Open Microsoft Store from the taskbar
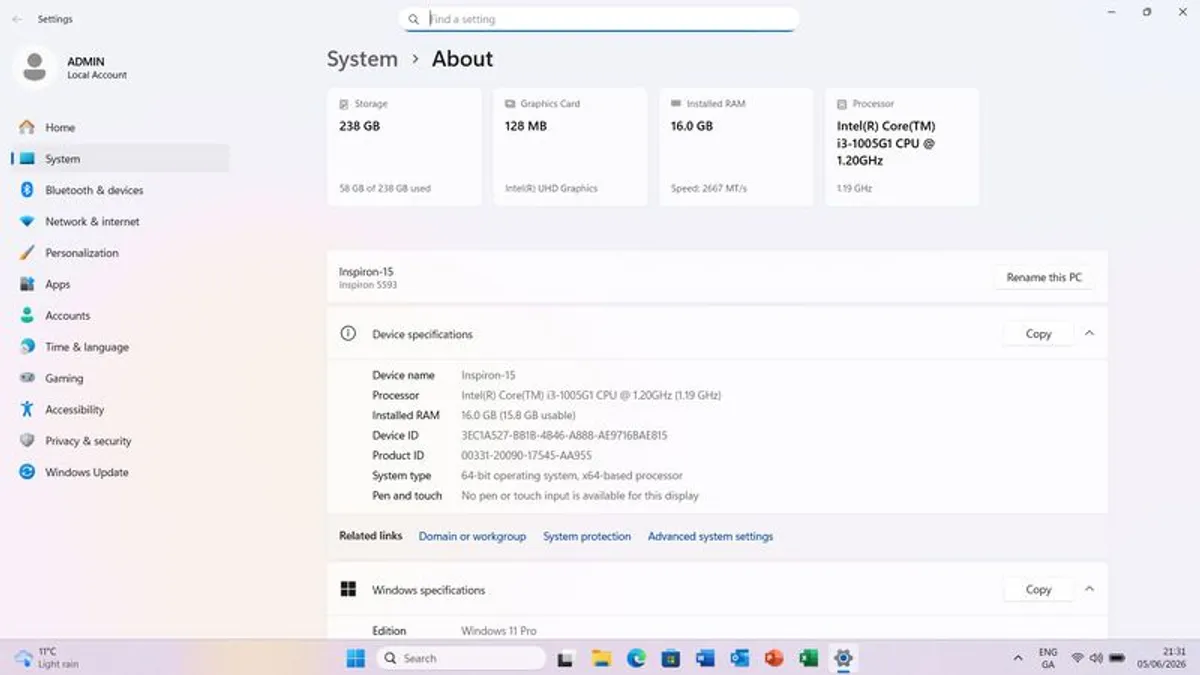Image resolution: width=1200 pixels, height=675 pixels. click(671, 658)
